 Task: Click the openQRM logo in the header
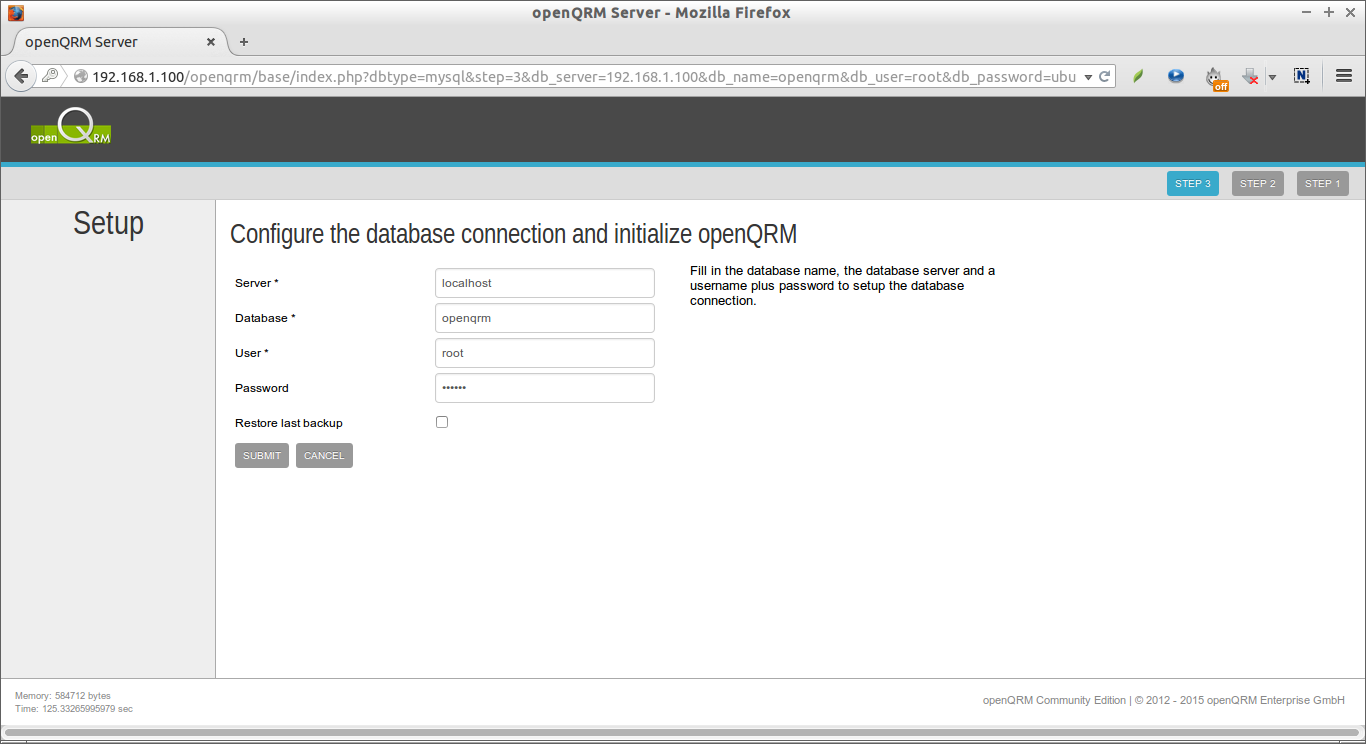[70, 127]
